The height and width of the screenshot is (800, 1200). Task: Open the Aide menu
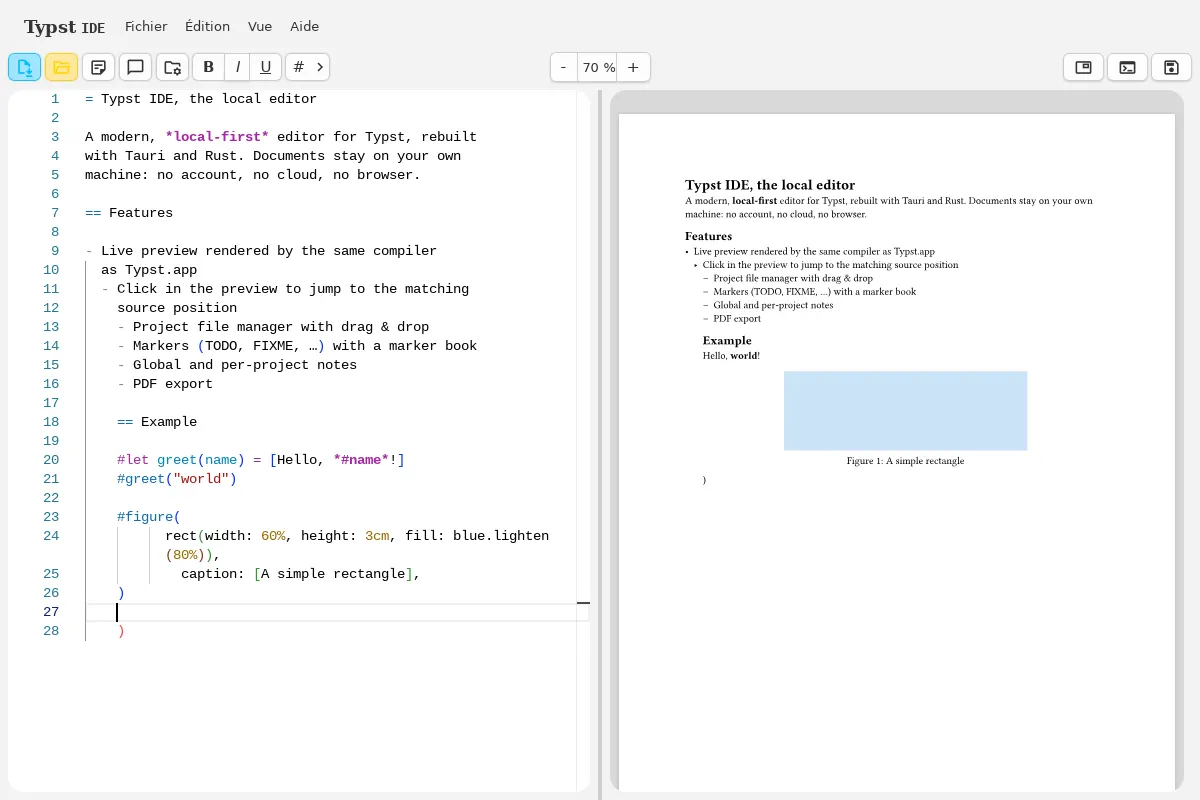click(x=304, y=27)
